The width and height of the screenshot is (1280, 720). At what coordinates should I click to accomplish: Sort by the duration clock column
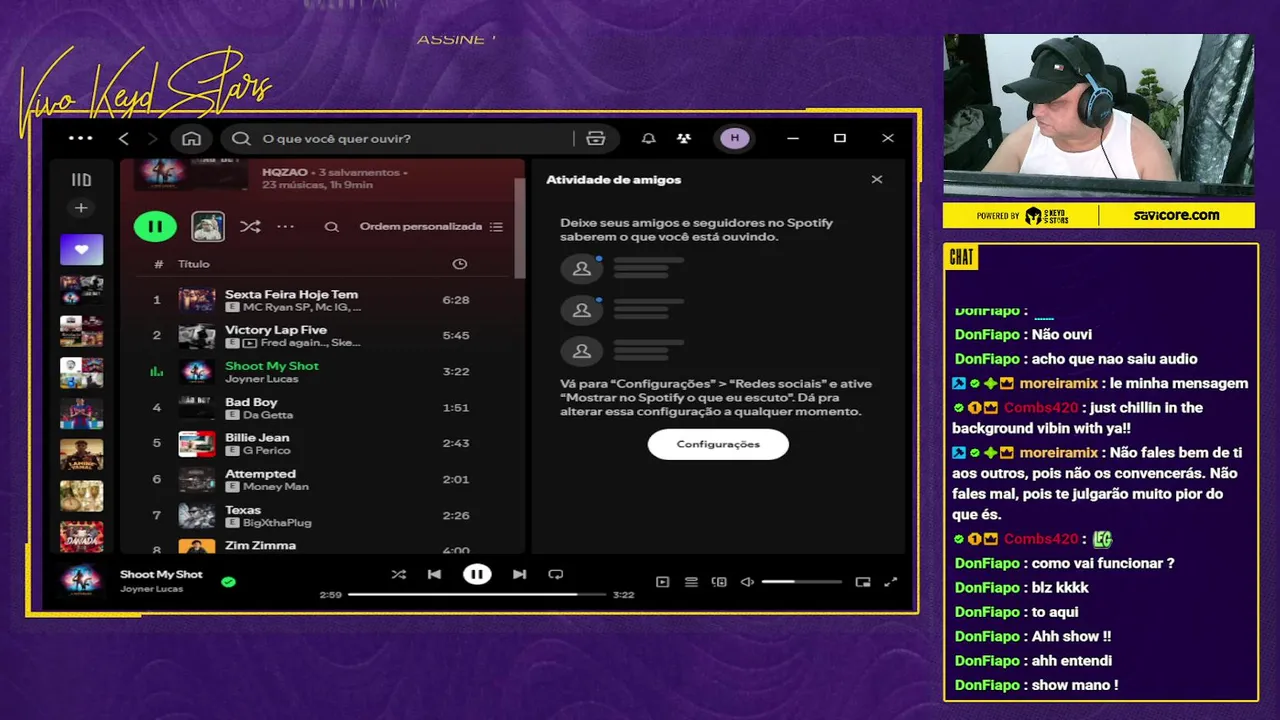tap(459, 264)
